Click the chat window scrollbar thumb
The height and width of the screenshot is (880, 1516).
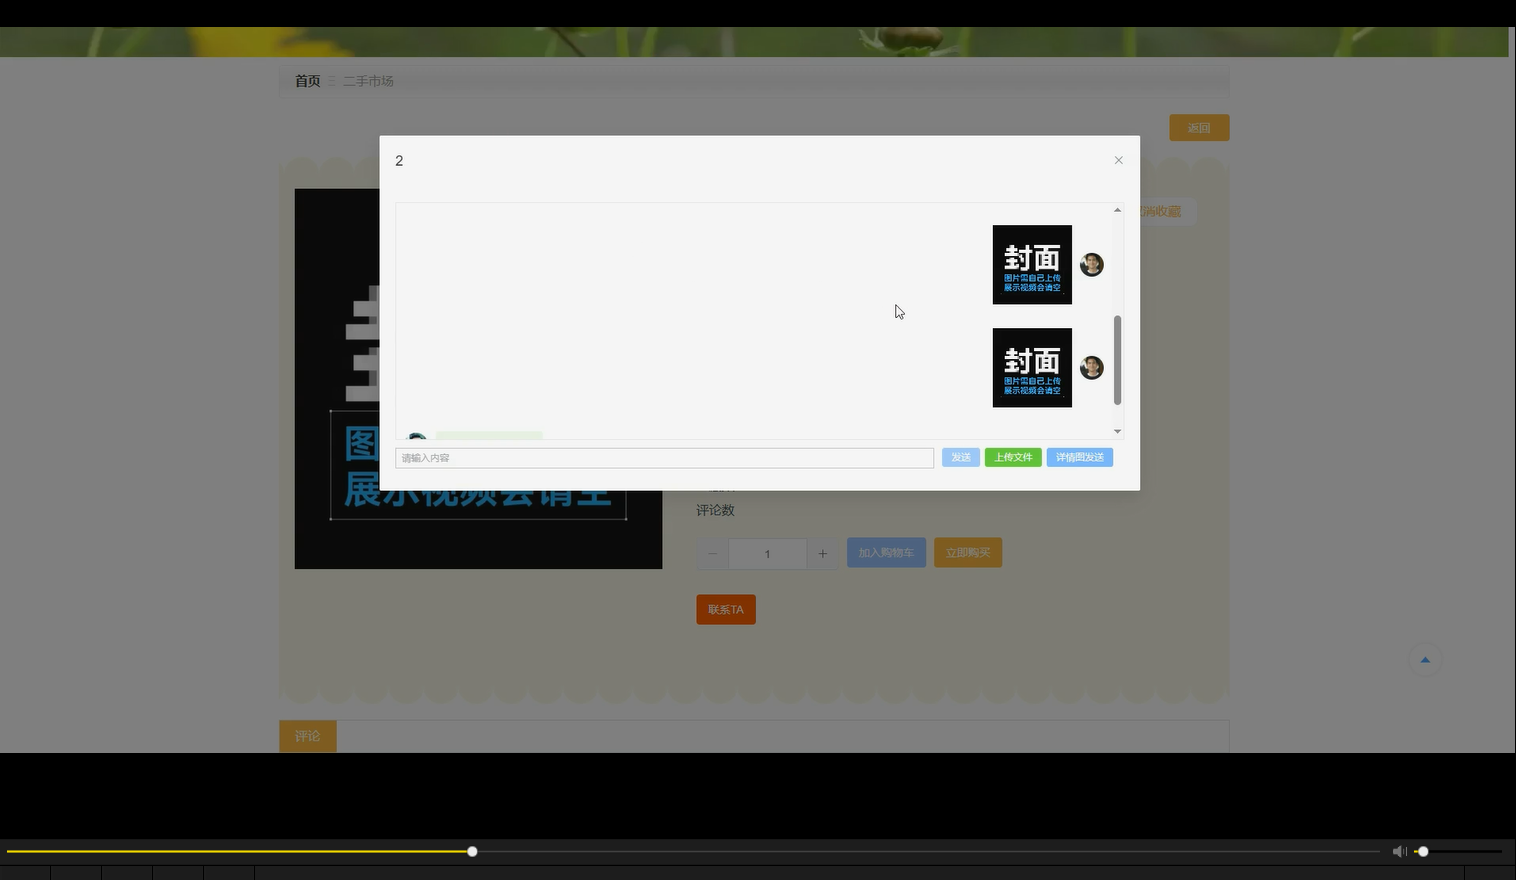tap(1117, 360)
